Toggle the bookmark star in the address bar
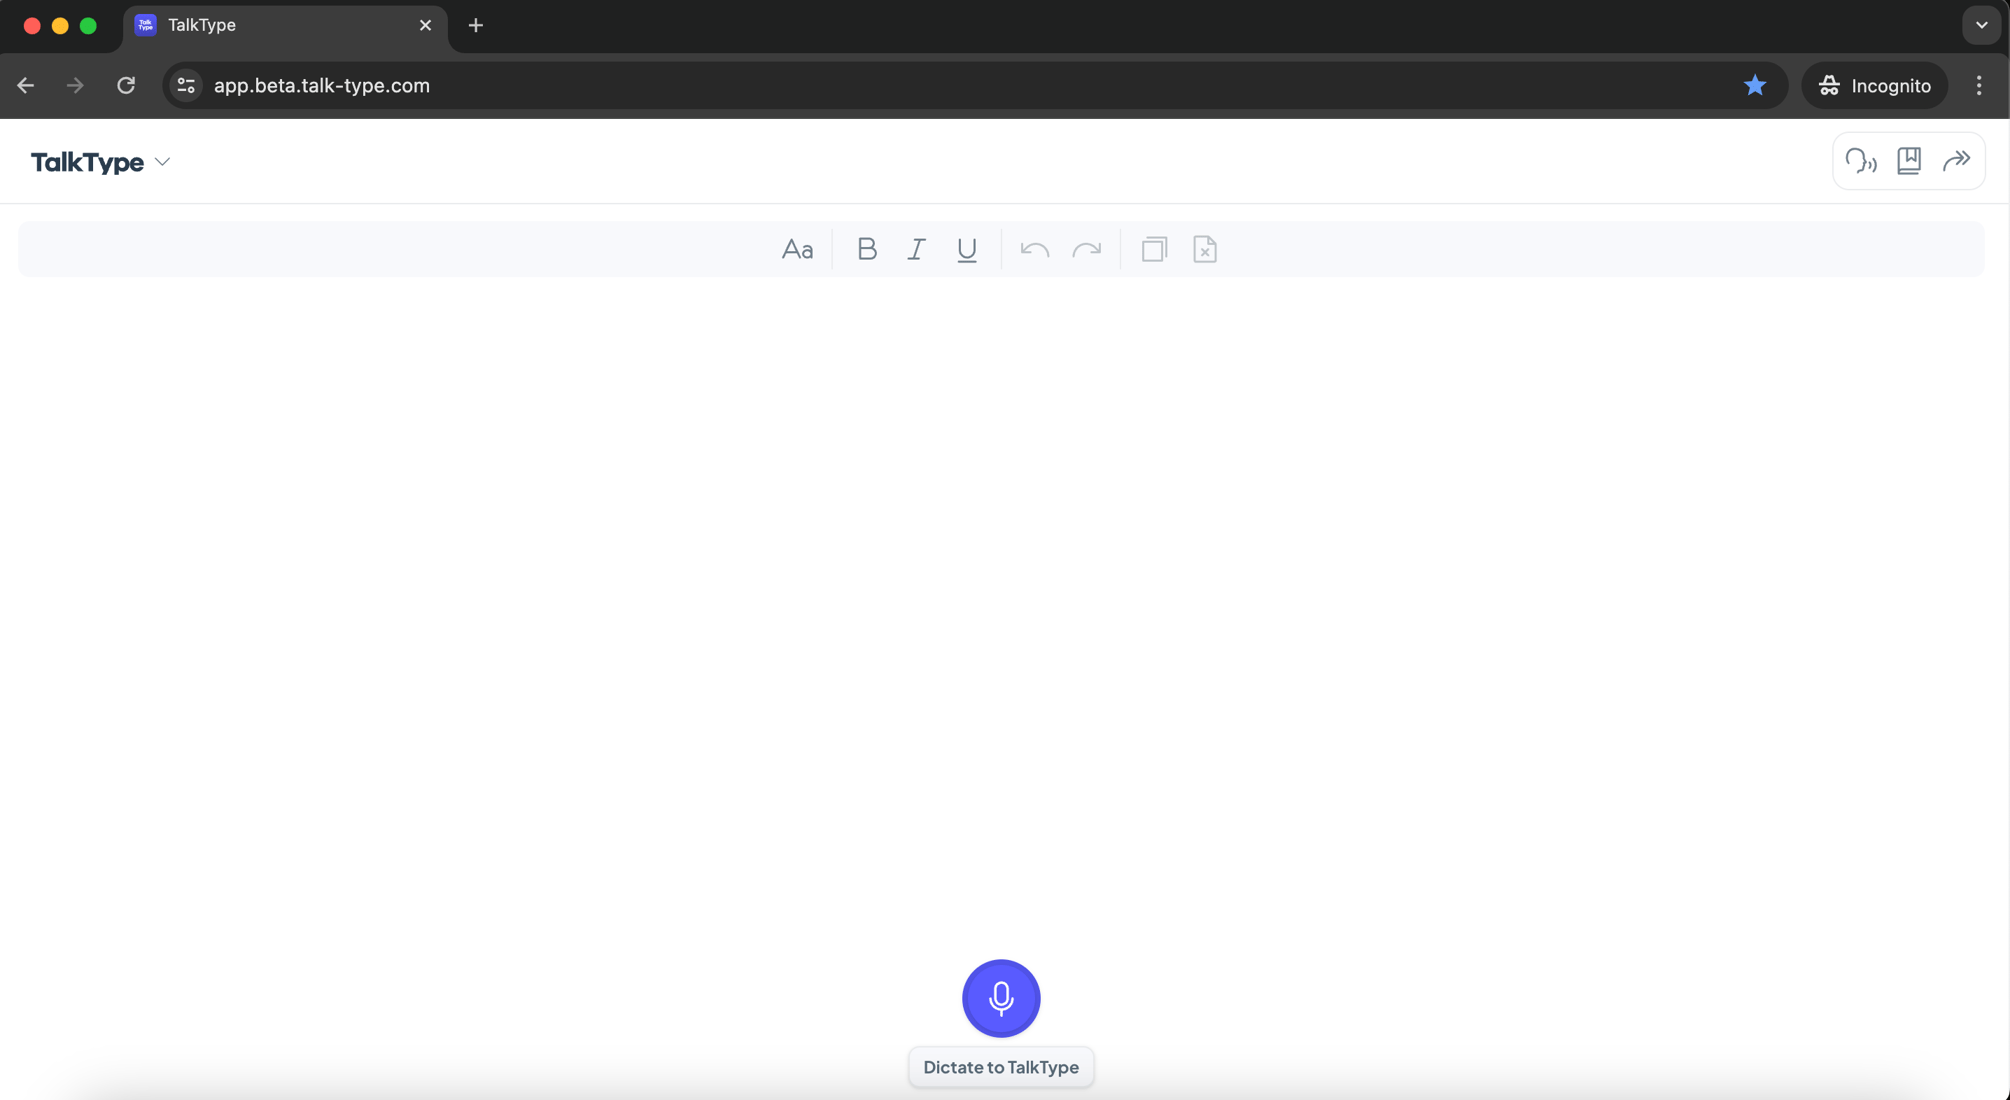 [x=1755, y=85]
